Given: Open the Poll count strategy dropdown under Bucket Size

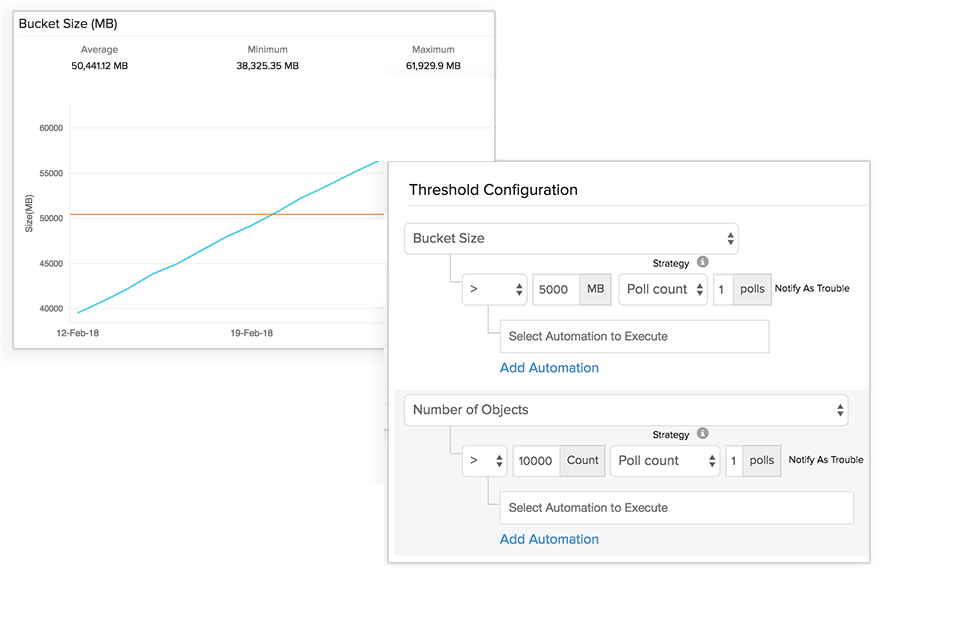Looking at the screenshot, I should 662,289.
